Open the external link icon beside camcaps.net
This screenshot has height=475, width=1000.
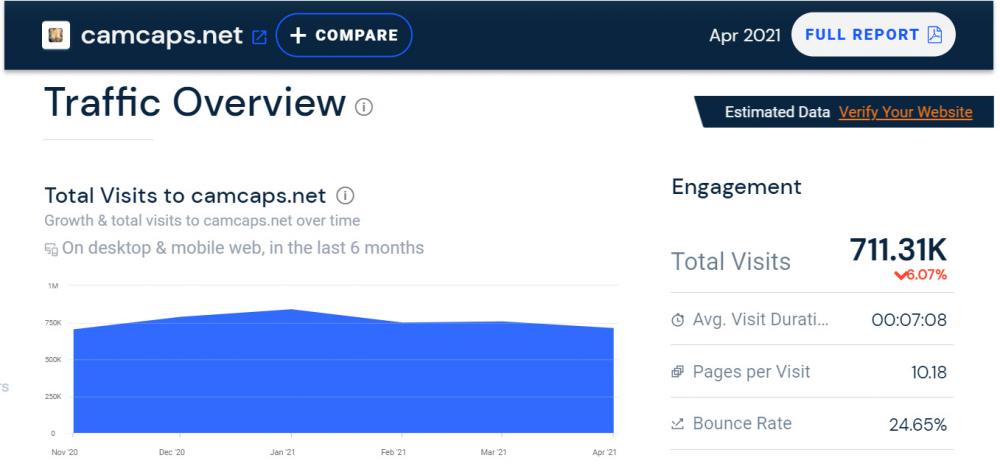pos(259,37)
